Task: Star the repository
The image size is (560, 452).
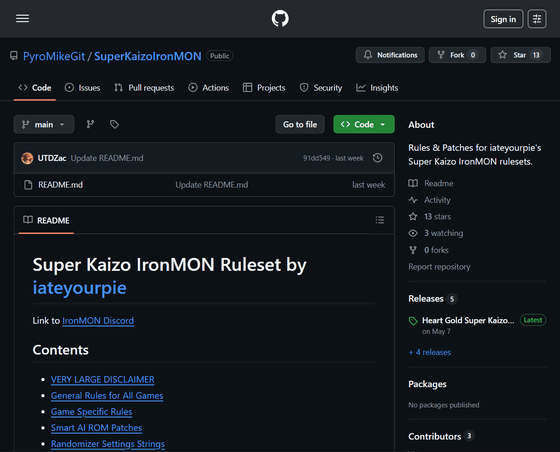Action: (x=520, y=55)
